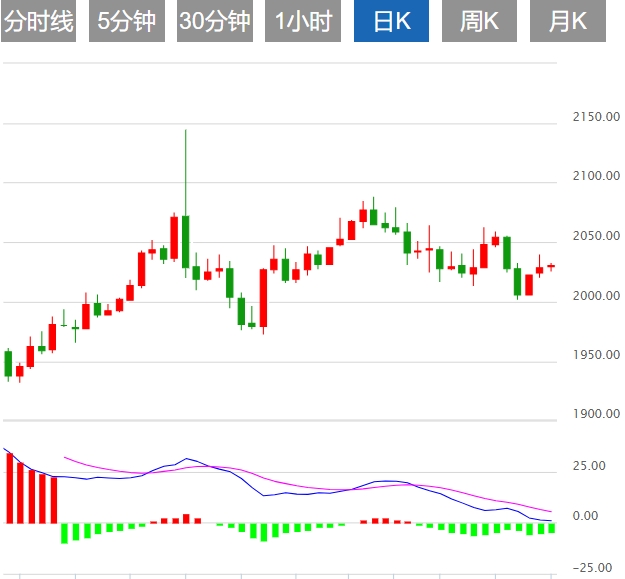Select the 5分钟 interval tab
Screen dimensions: 625x579
tap(127, 21)
